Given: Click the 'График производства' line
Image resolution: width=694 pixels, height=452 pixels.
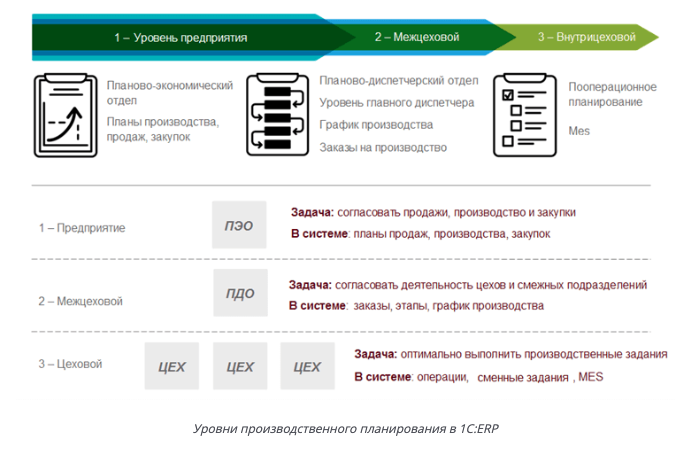Looking at the screenshot, I should (376, 125).
